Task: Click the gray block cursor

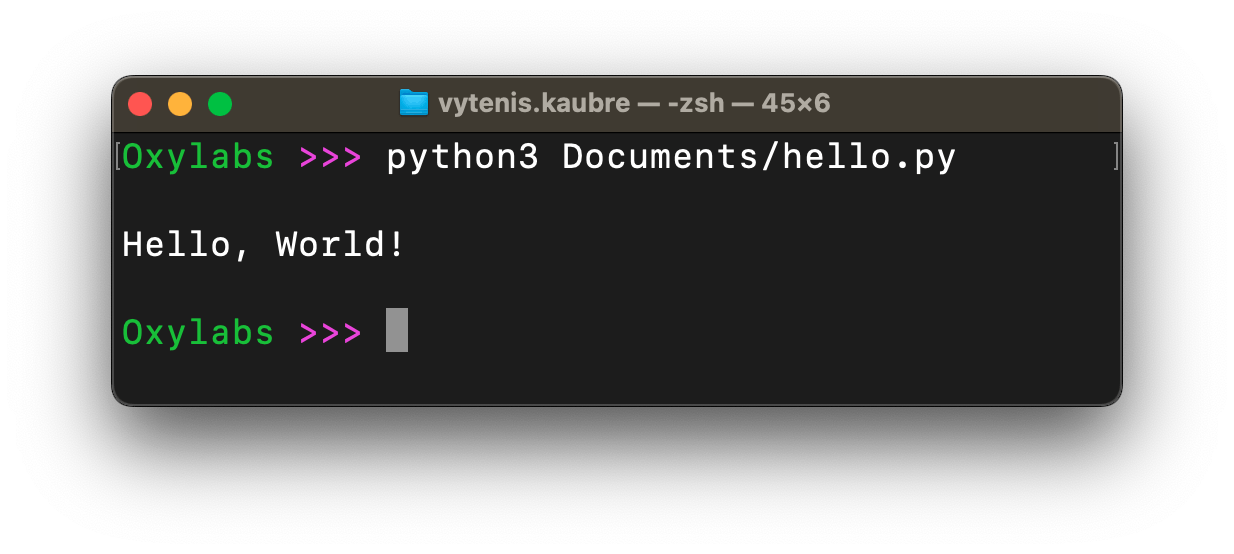Action: tap(397, 330)
